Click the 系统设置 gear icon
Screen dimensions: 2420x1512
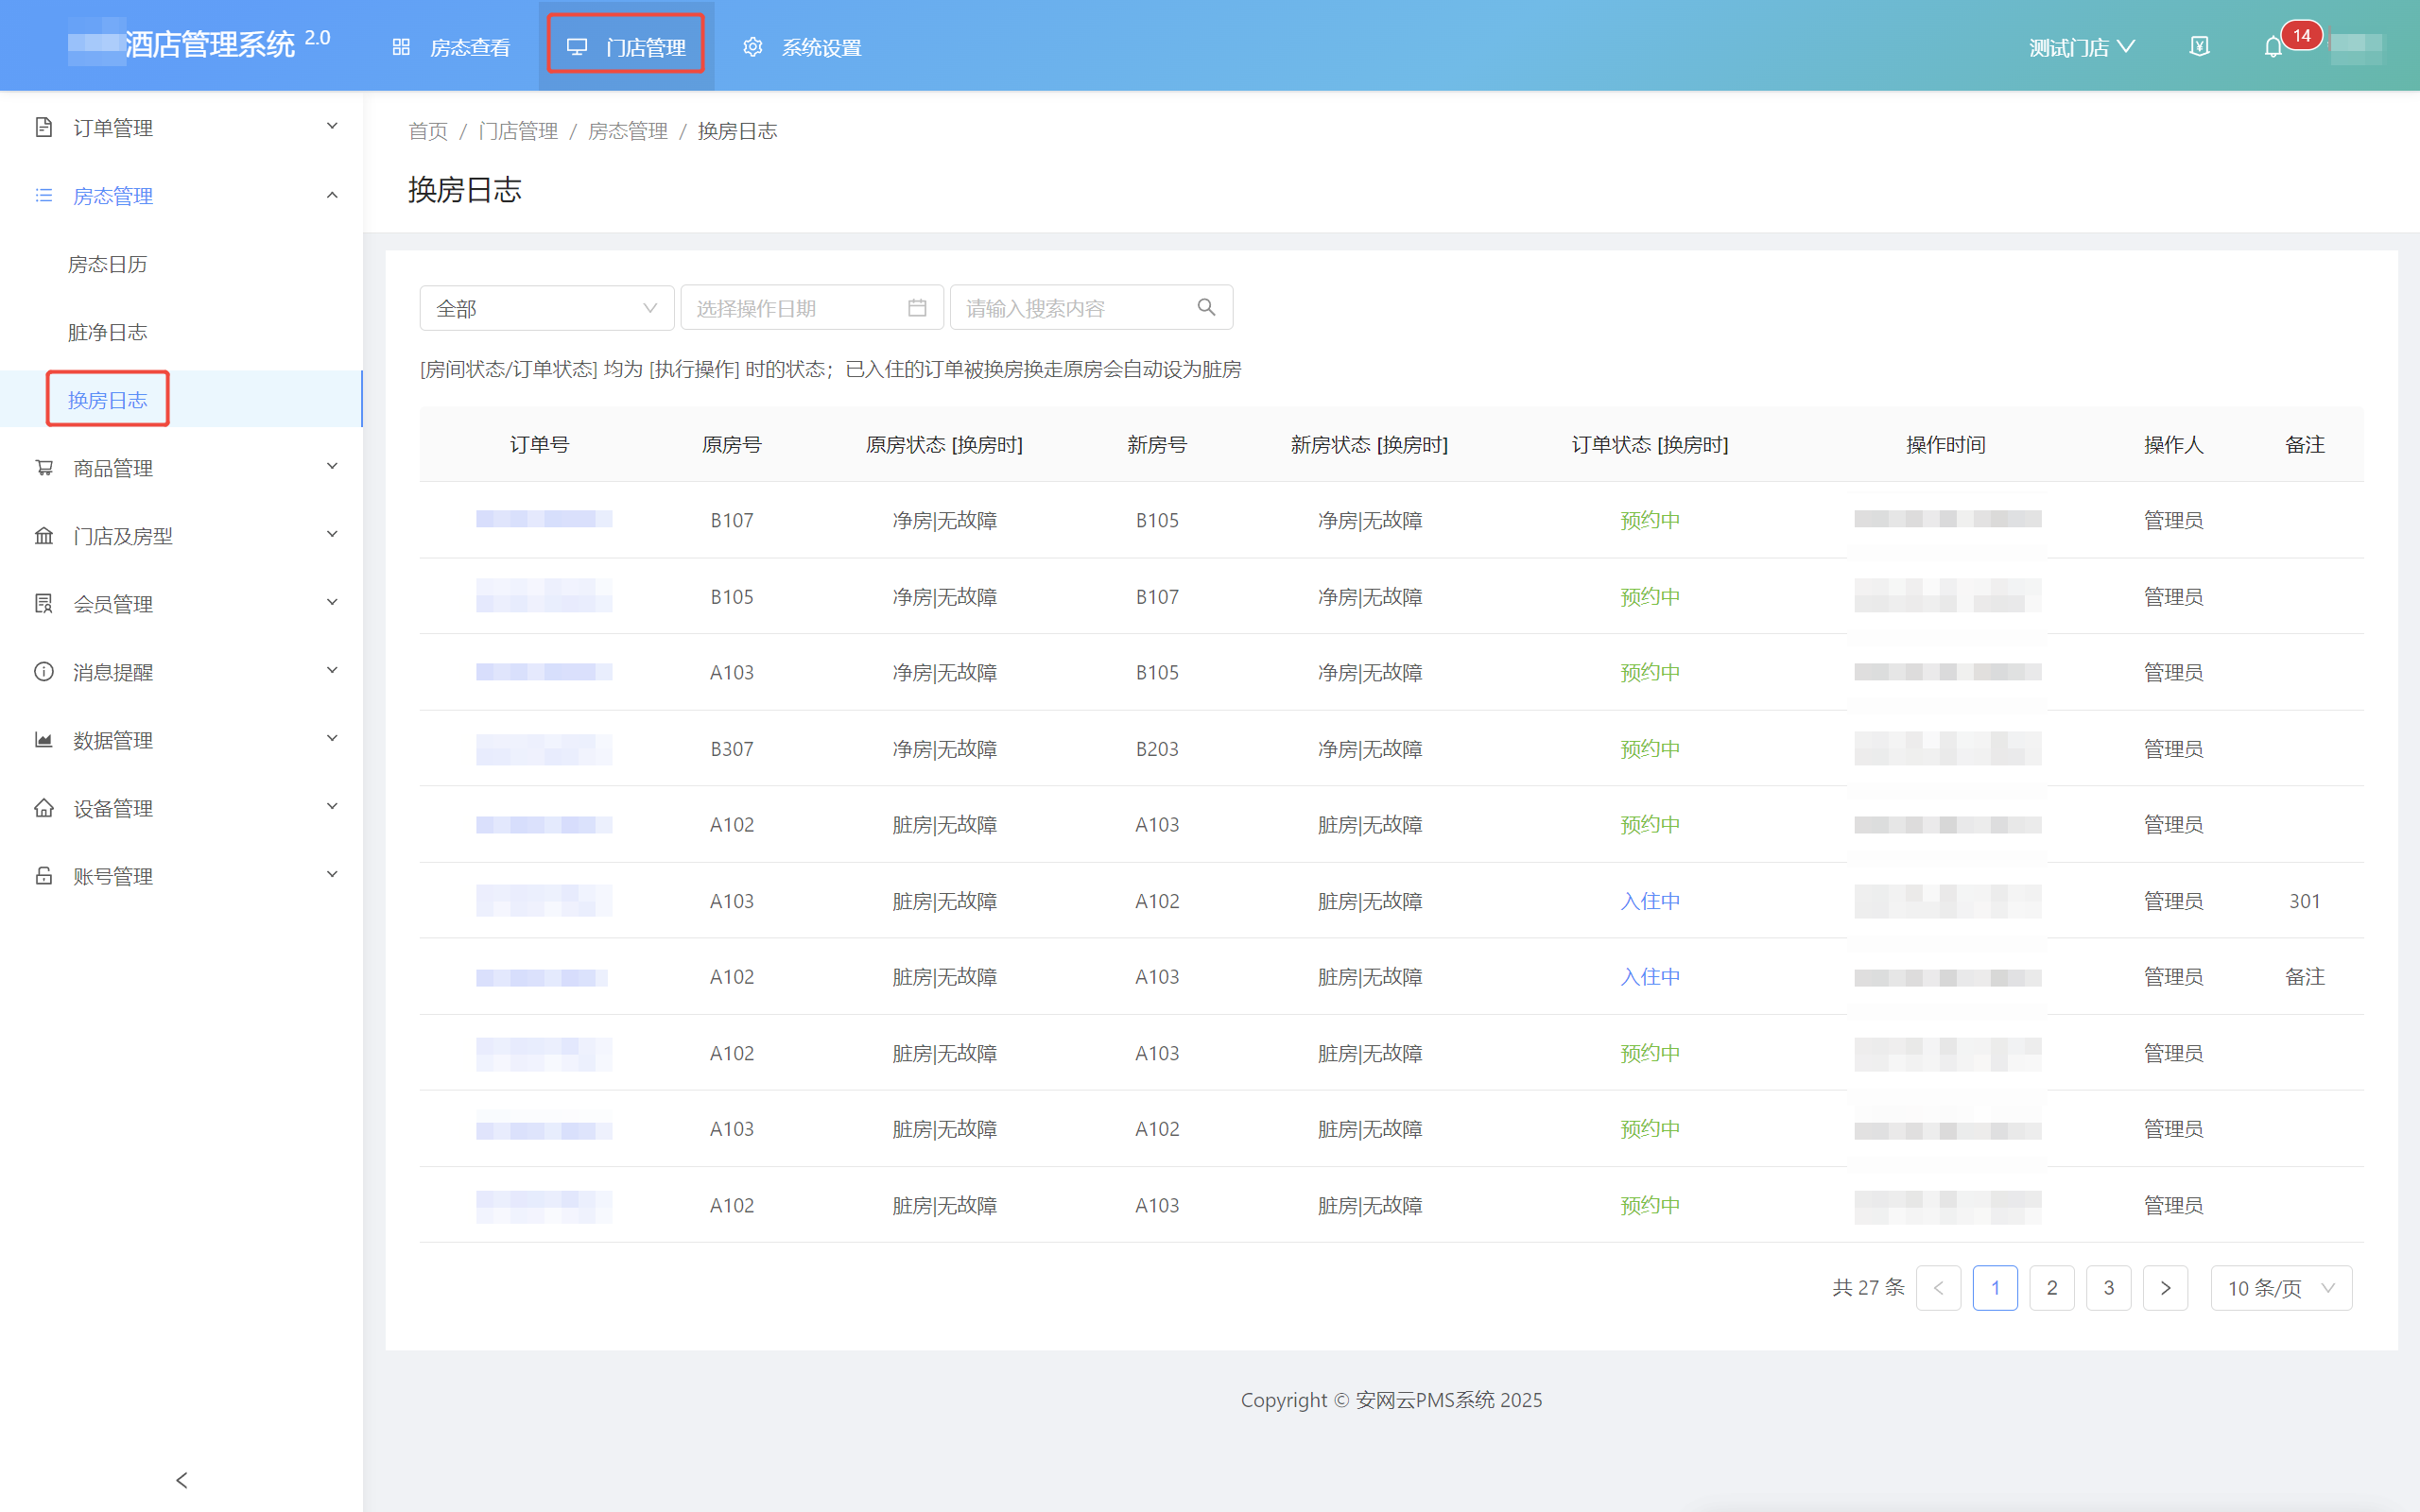(753, 47)
